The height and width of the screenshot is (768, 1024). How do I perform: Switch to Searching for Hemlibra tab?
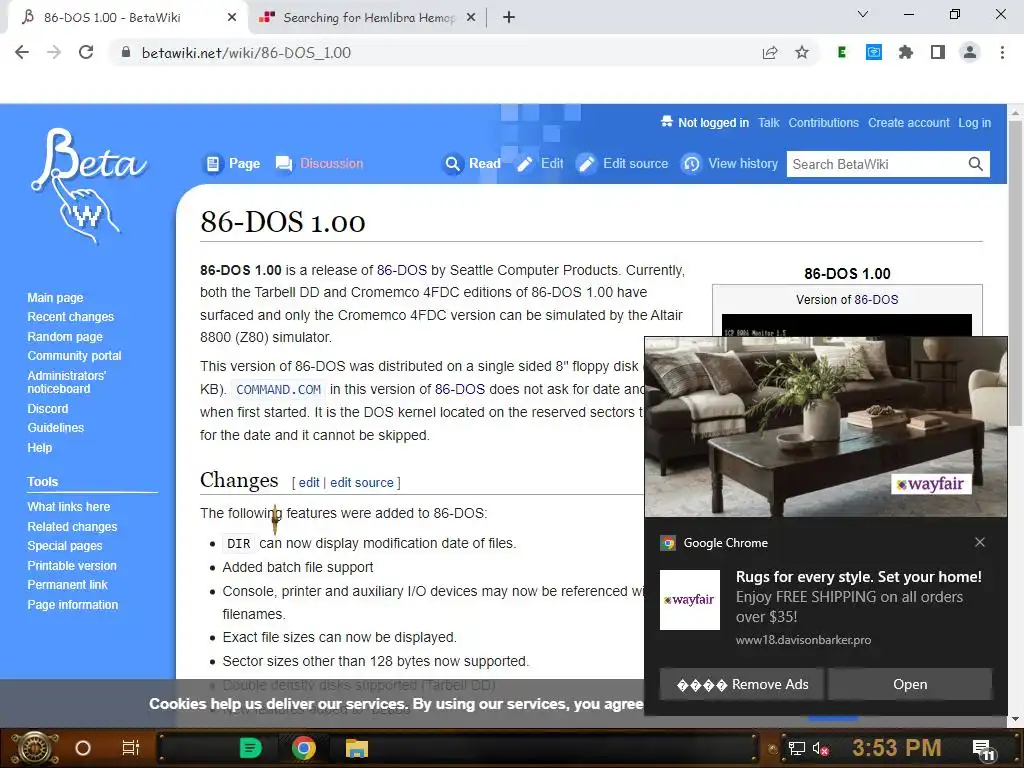pyautogui.click(x=369, y=18)
